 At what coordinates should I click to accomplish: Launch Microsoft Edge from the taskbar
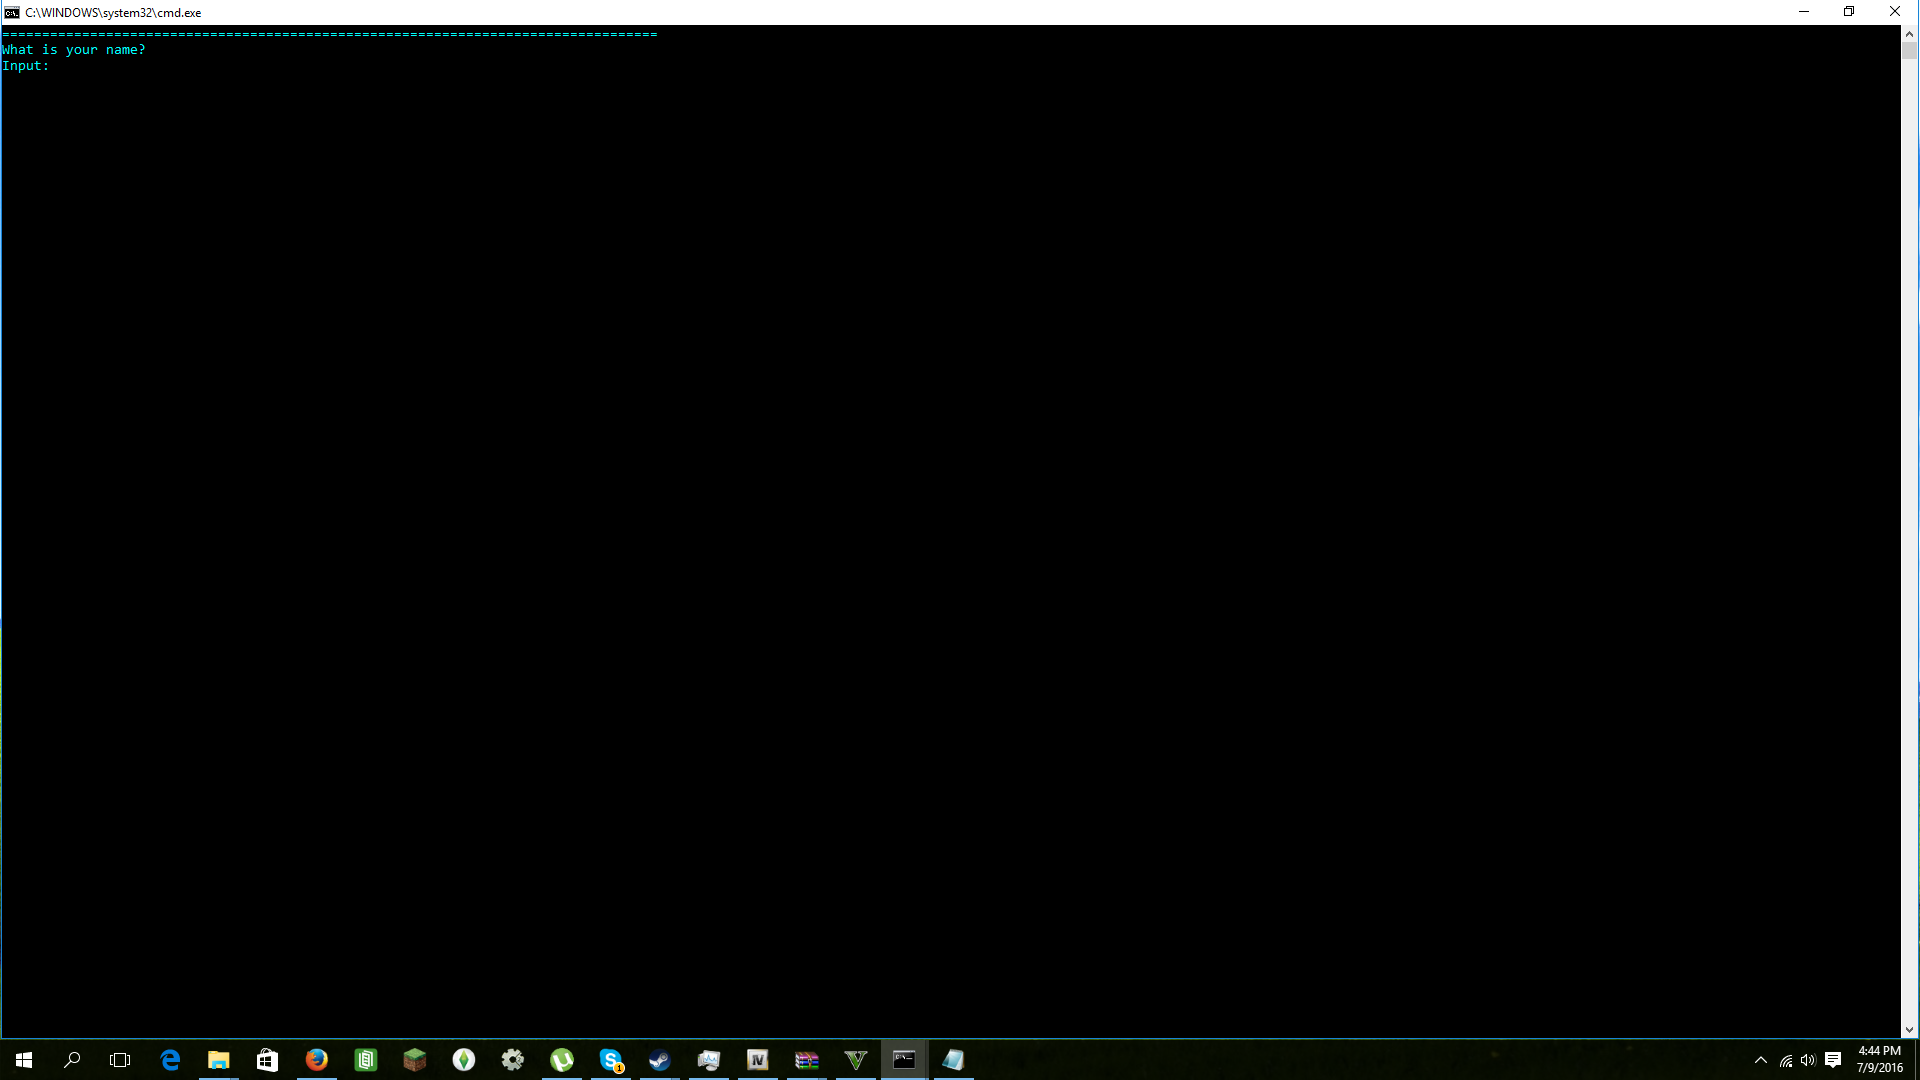[170, 1060]
